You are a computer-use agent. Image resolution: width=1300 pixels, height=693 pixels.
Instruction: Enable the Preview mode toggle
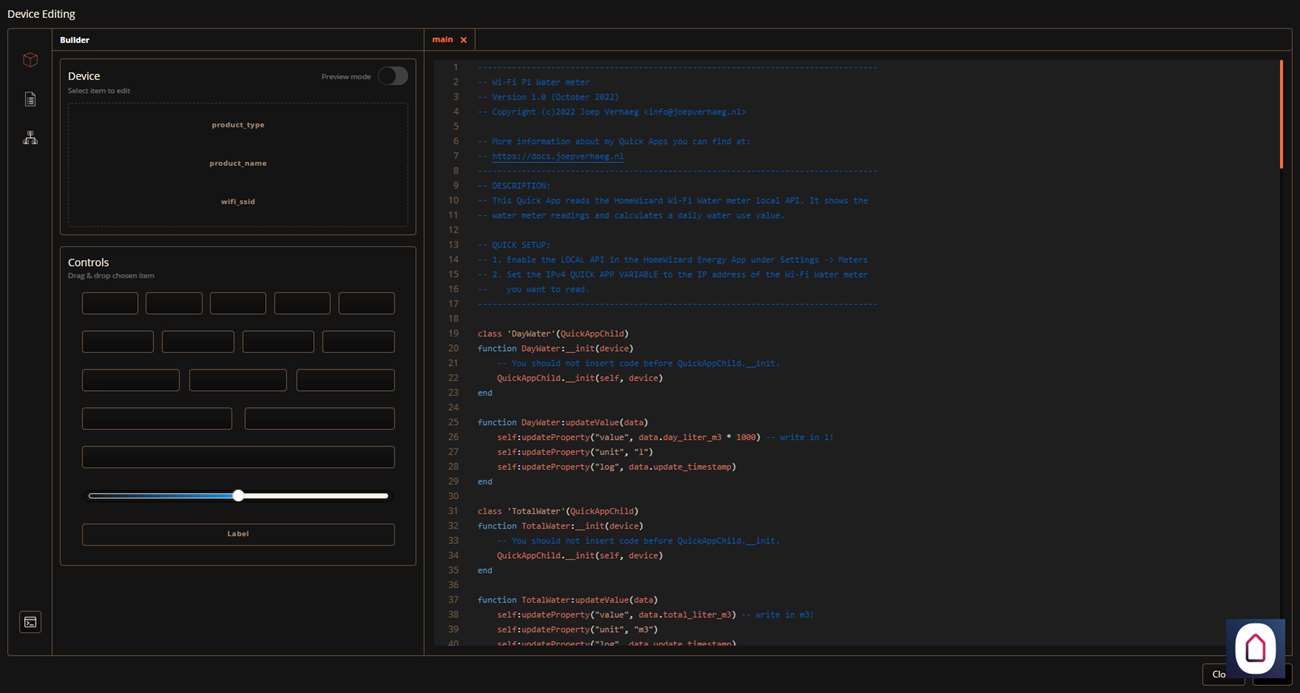tap(392, 76)
